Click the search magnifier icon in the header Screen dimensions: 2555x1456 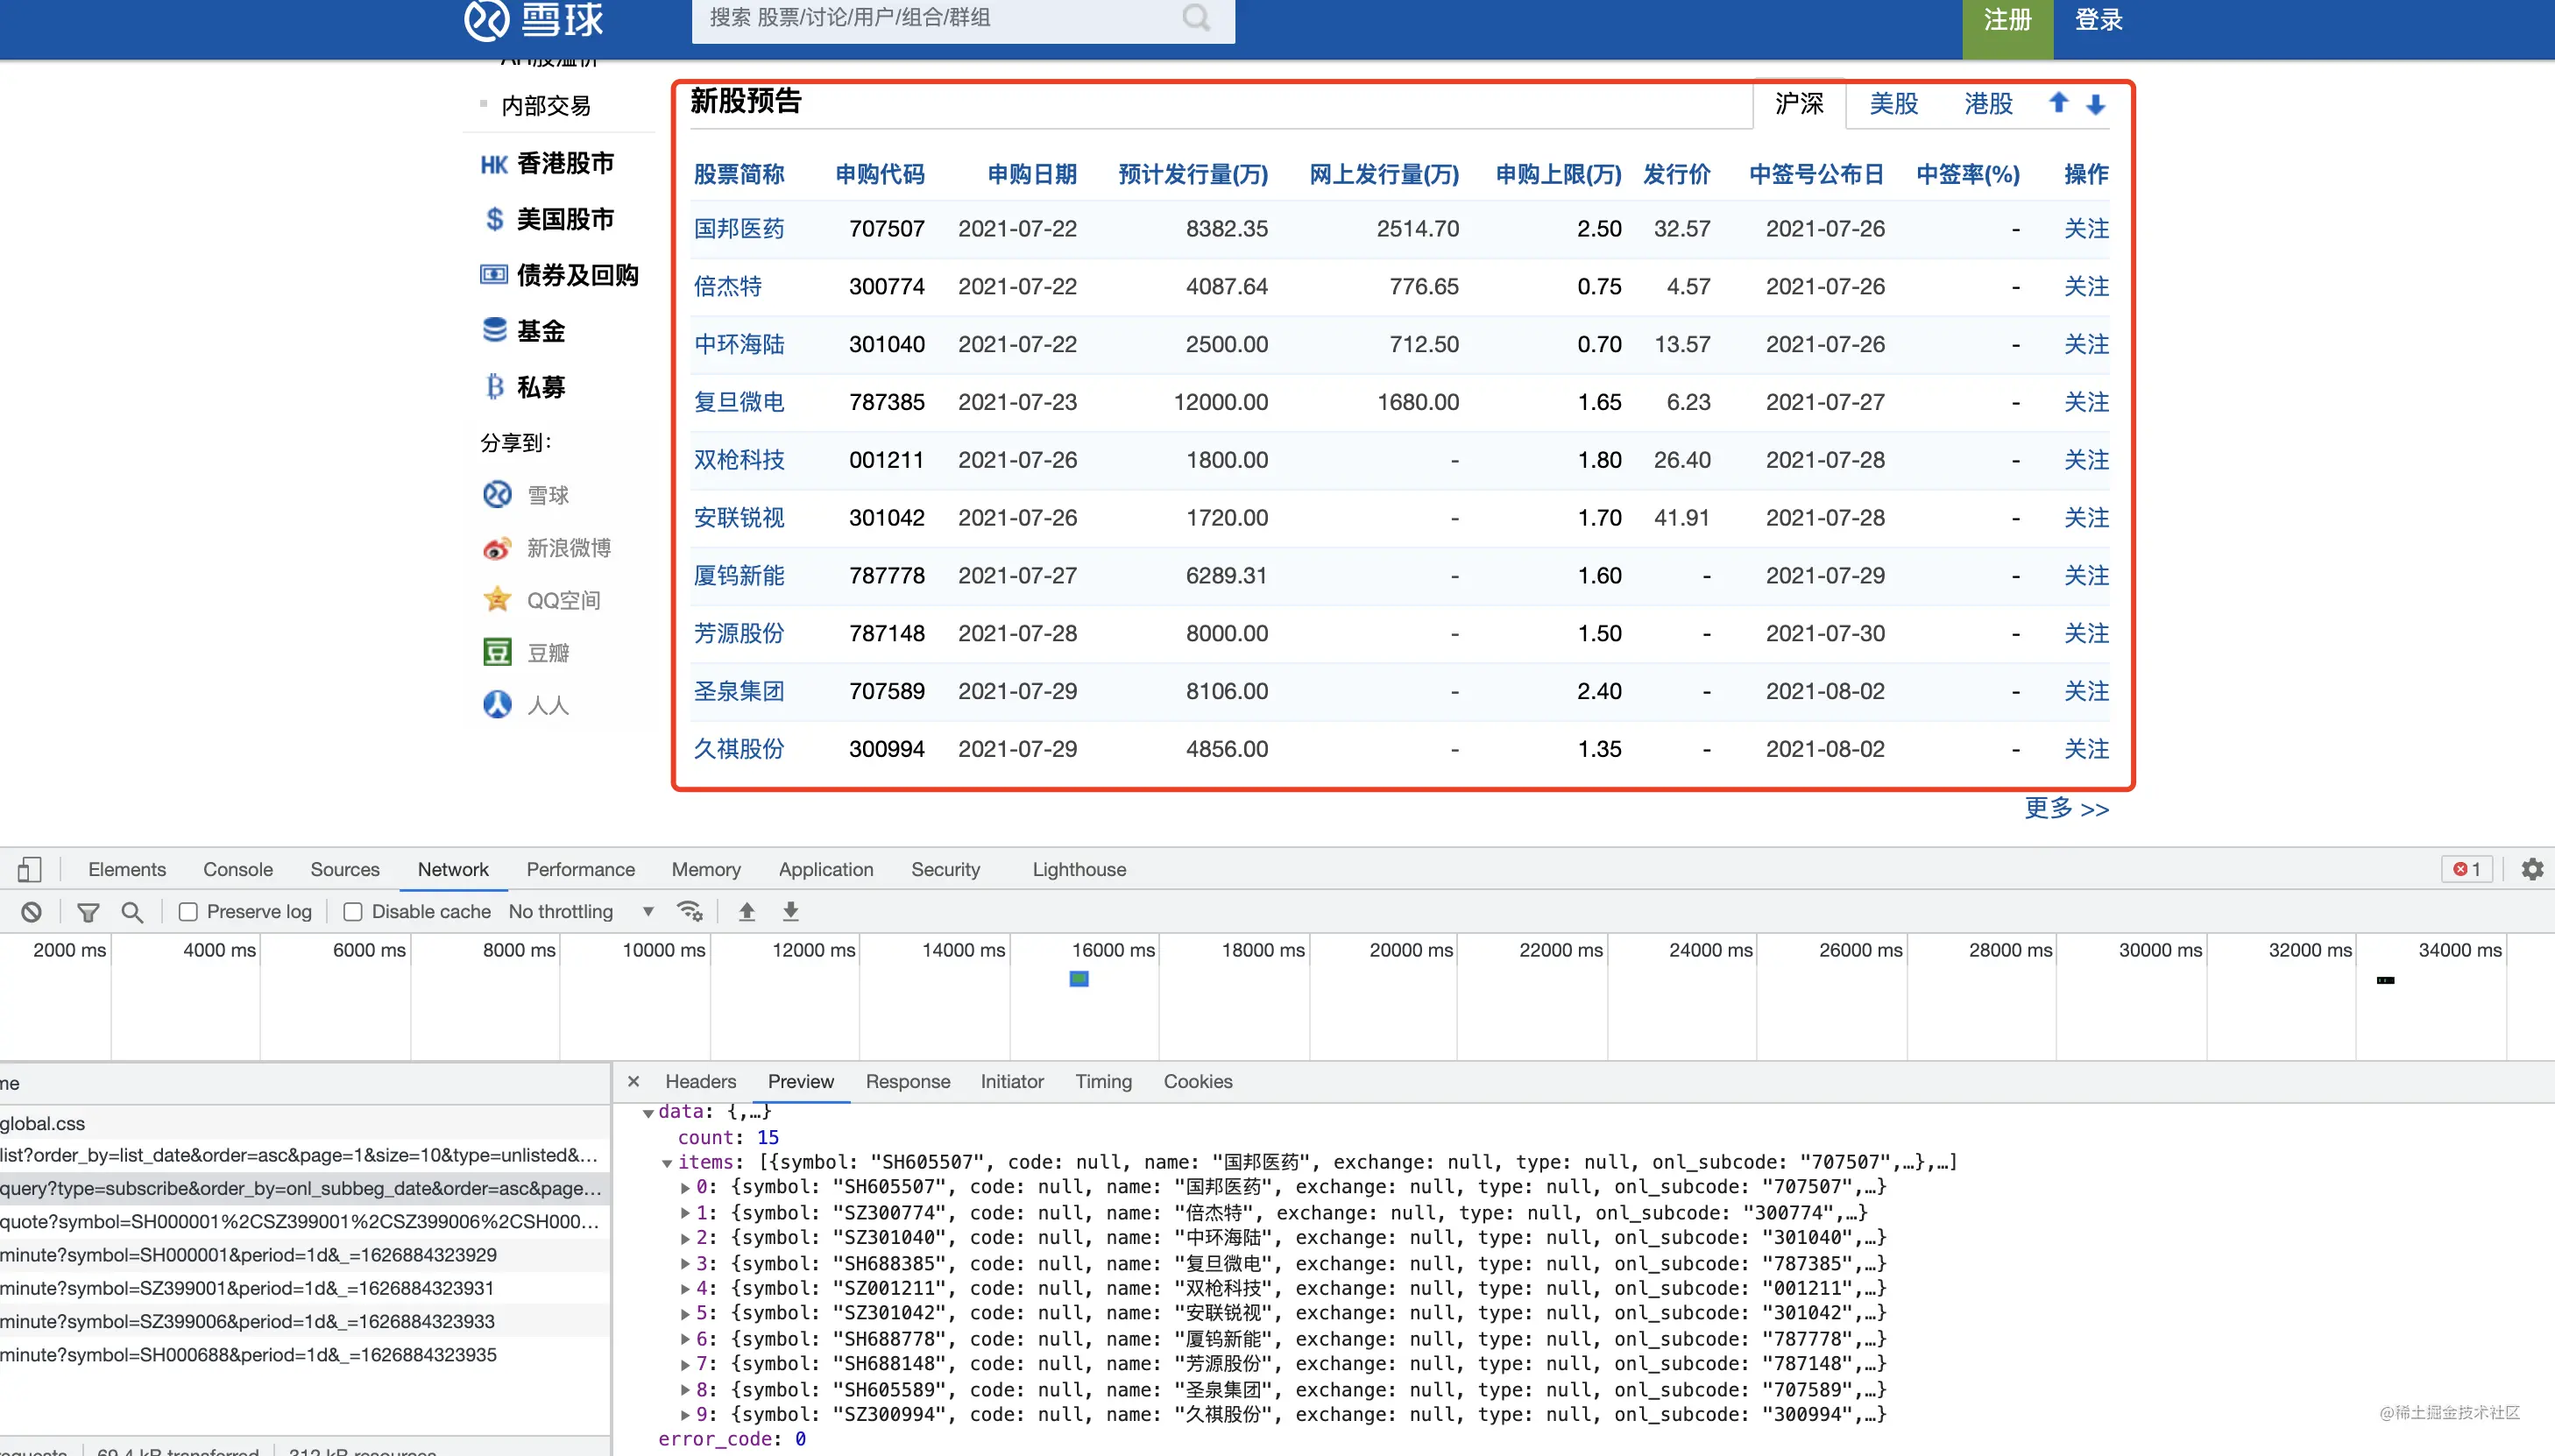pos(1196,17)
